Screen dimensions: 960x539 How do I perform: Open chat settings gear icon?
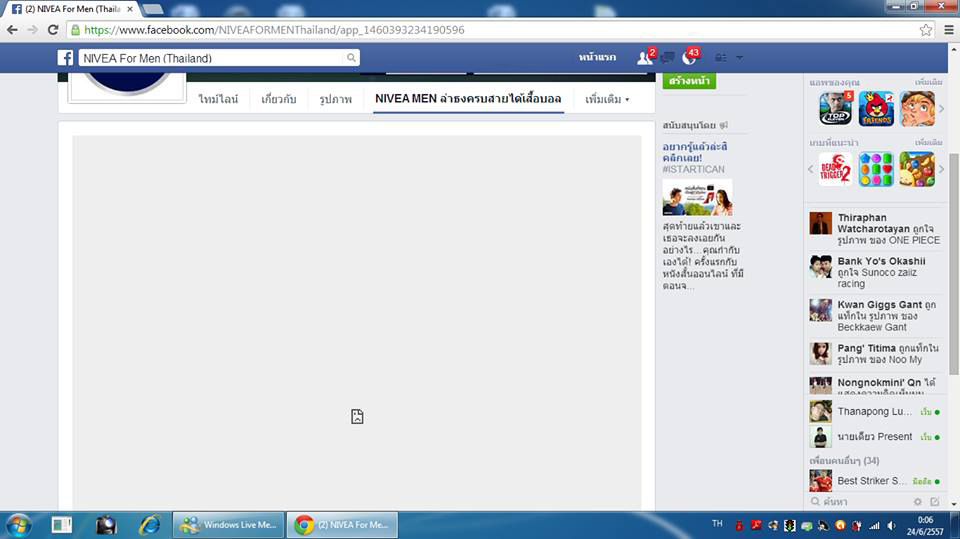[x=917, y=502]
